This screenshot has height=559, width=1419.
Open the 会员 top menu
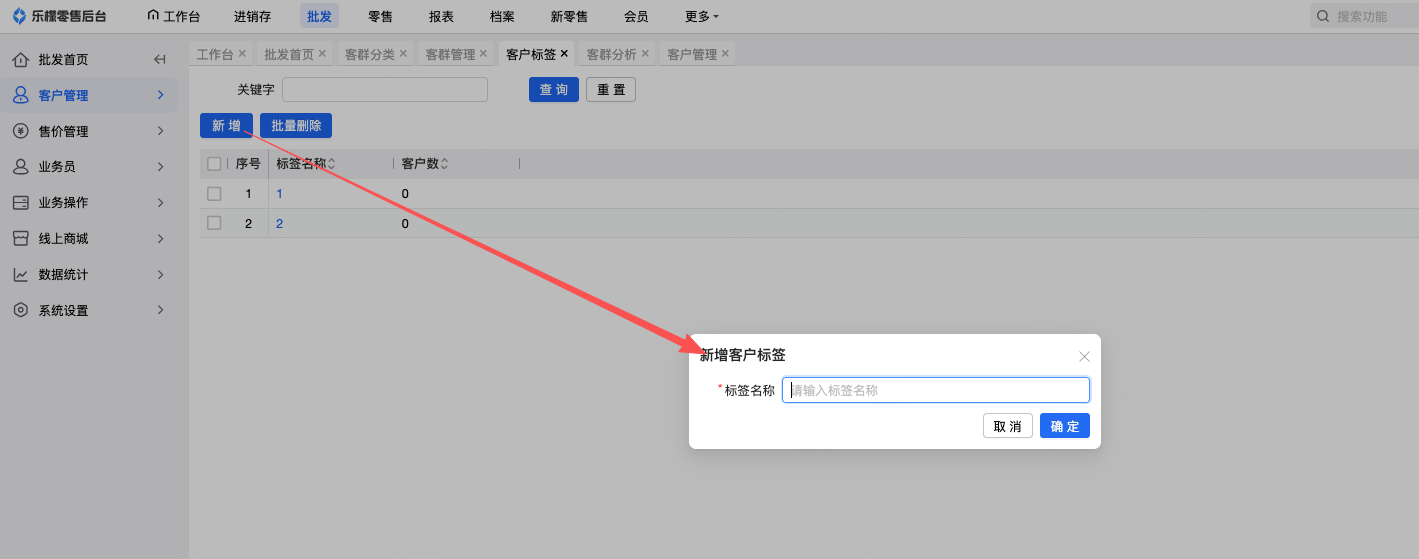tap(636, 16)
